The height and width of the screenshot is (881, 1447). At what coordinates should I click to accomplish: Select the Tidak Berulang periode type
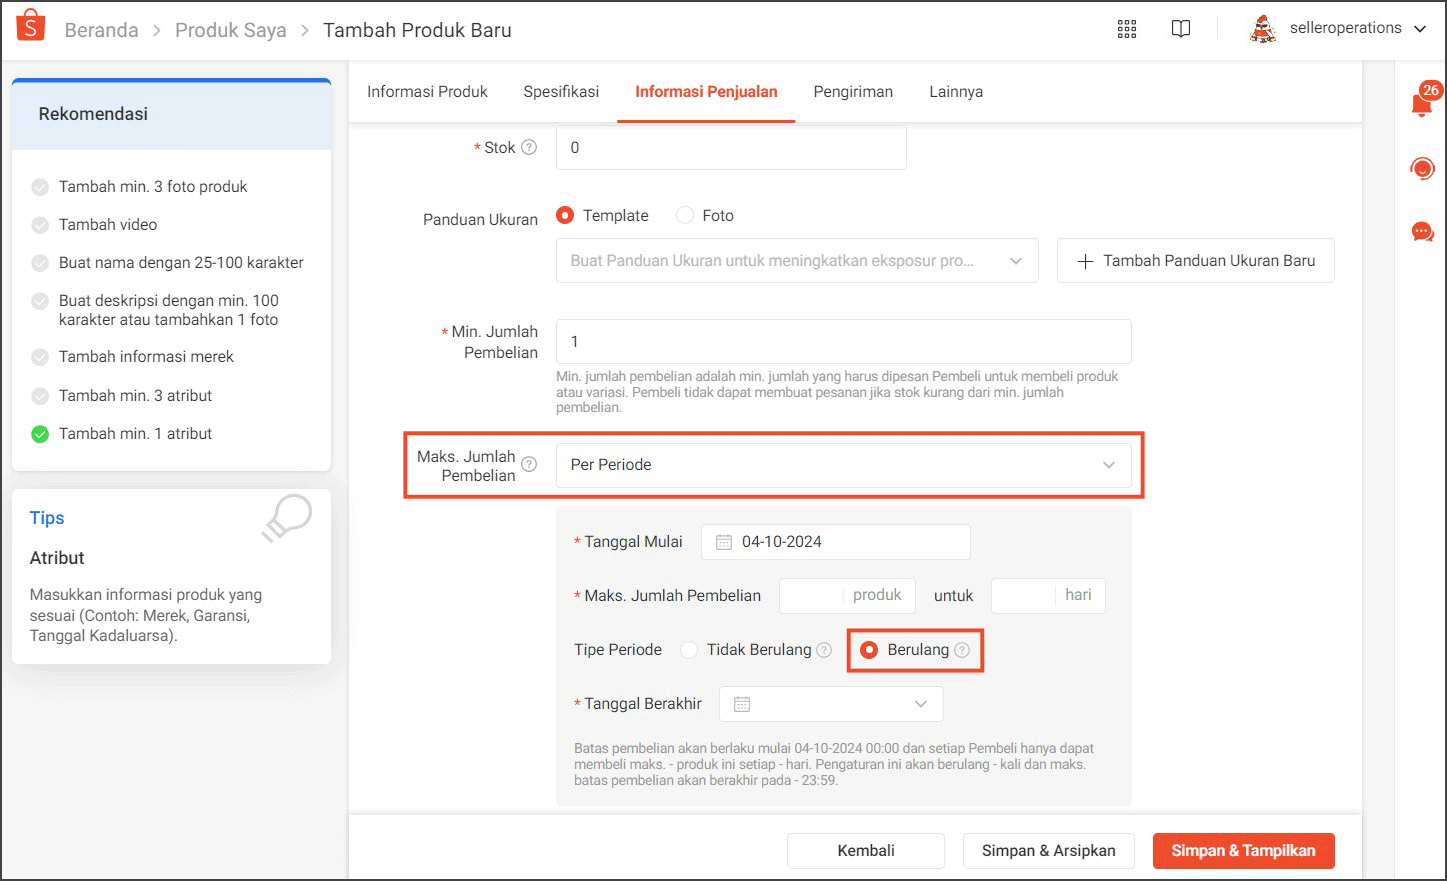pos(689,649)
